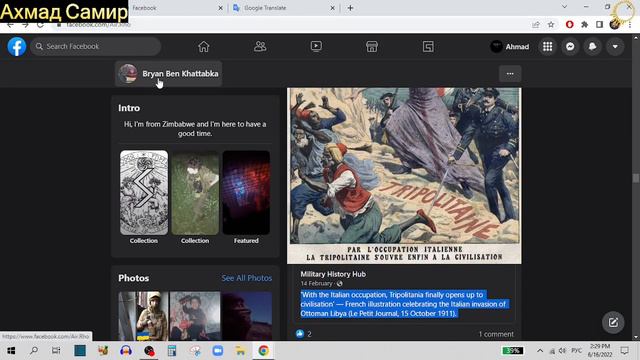Click the new message compose icon
Image resolution: width=640 pixels, height=360 pixels.
pyautogui.click(x=613, y=322)
